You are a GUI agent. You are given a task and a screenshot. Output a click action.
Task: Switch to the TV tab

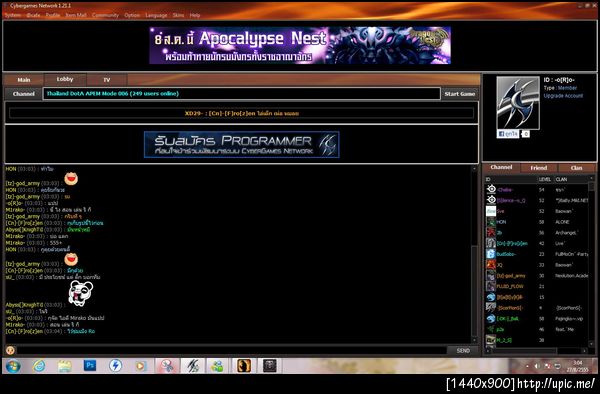pyautogui.click(x=107, y=80)
